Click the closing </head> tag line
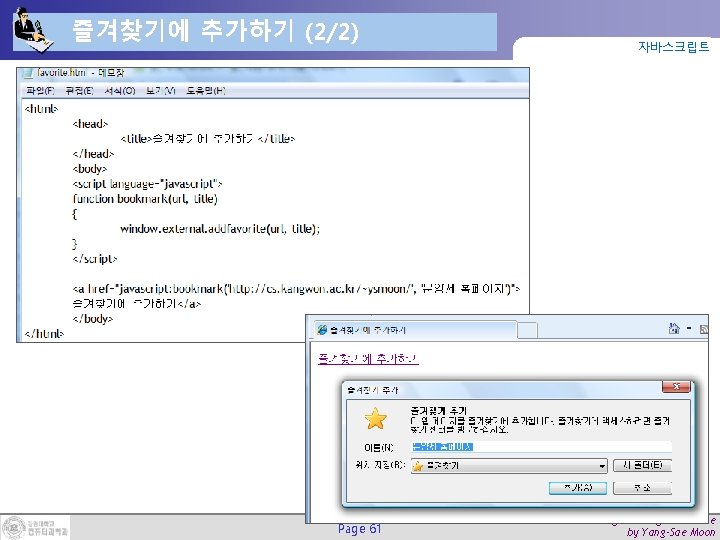The height and width of the screenshot is (540, 720). (x=93, y=154)
